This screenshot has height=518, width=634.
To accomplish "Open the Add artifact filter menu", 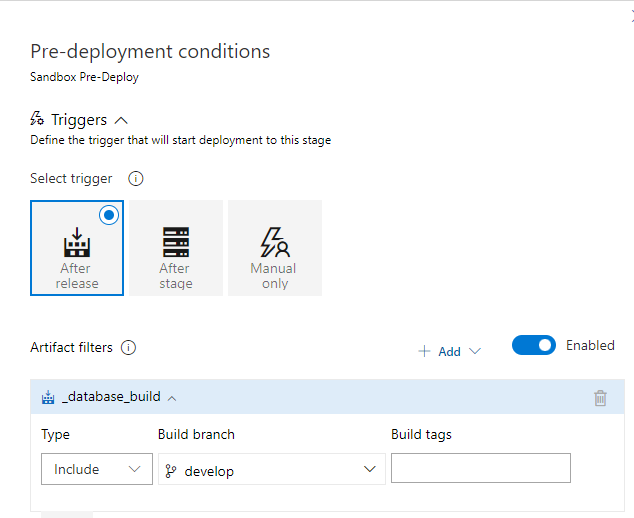I will pyautogui.click(x=449, y=351).
